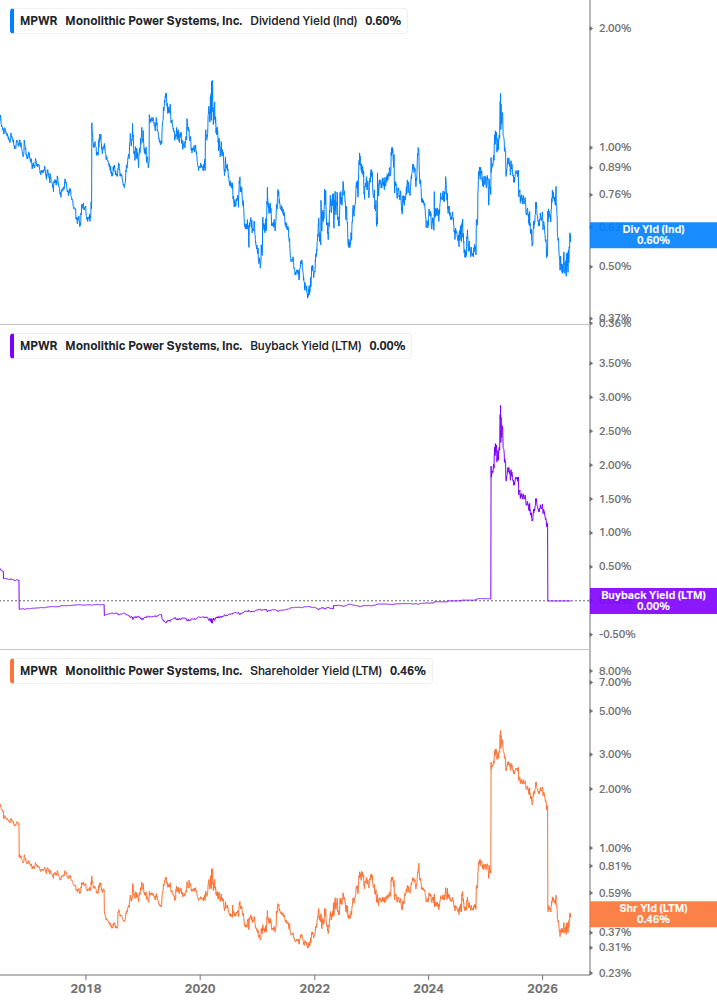Click the 2020 label on the time axis

(200, 988)
